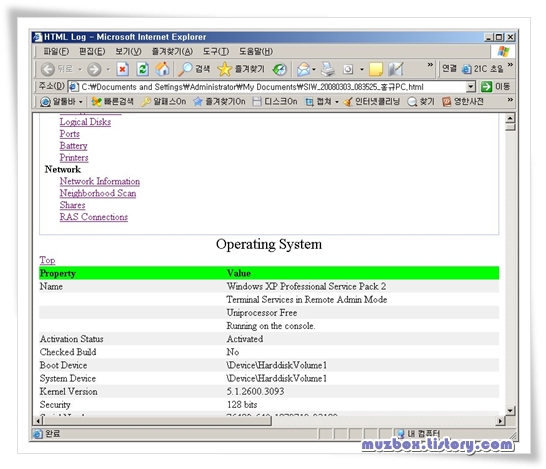
Task: Print the page with printer icon
Action: click(x=327, y=69)
